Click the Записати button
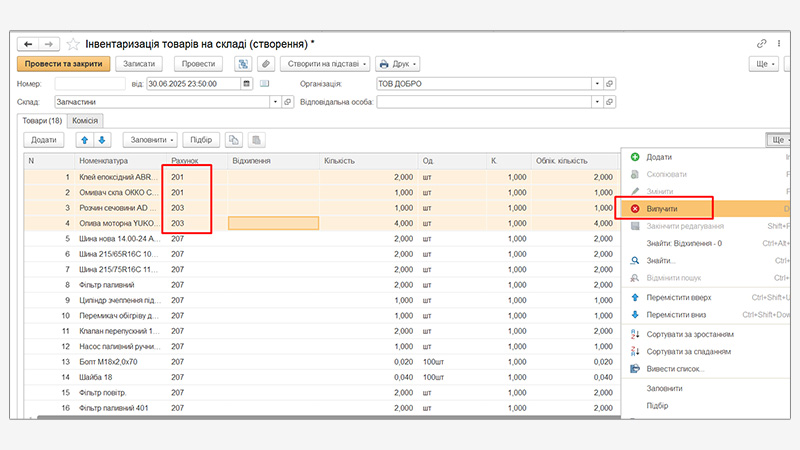 (x=140, y=64)
